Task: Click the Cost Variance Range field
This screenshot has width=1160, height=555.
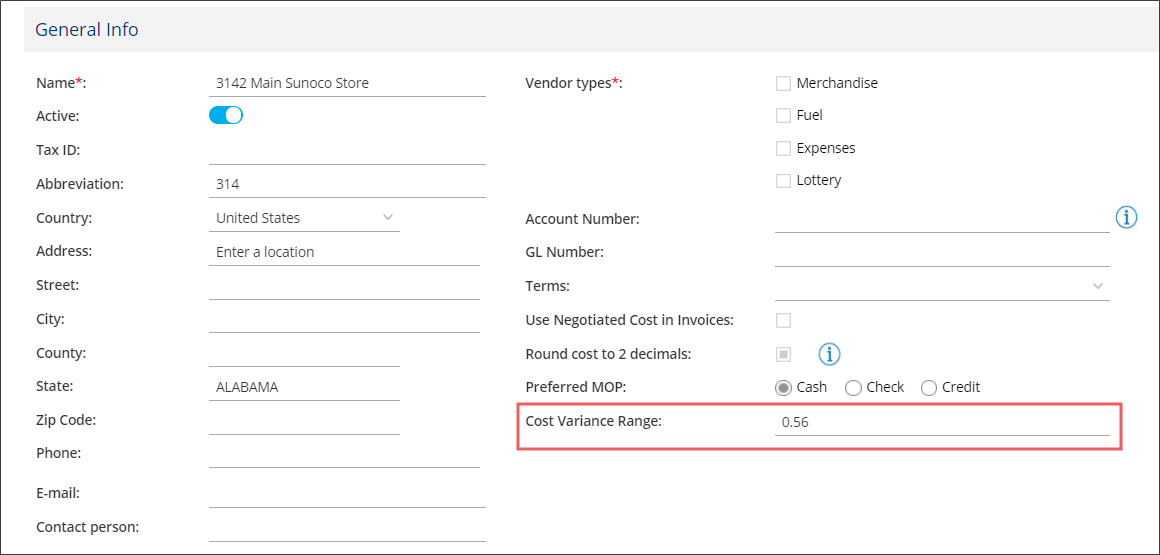Action: point(942,423)
